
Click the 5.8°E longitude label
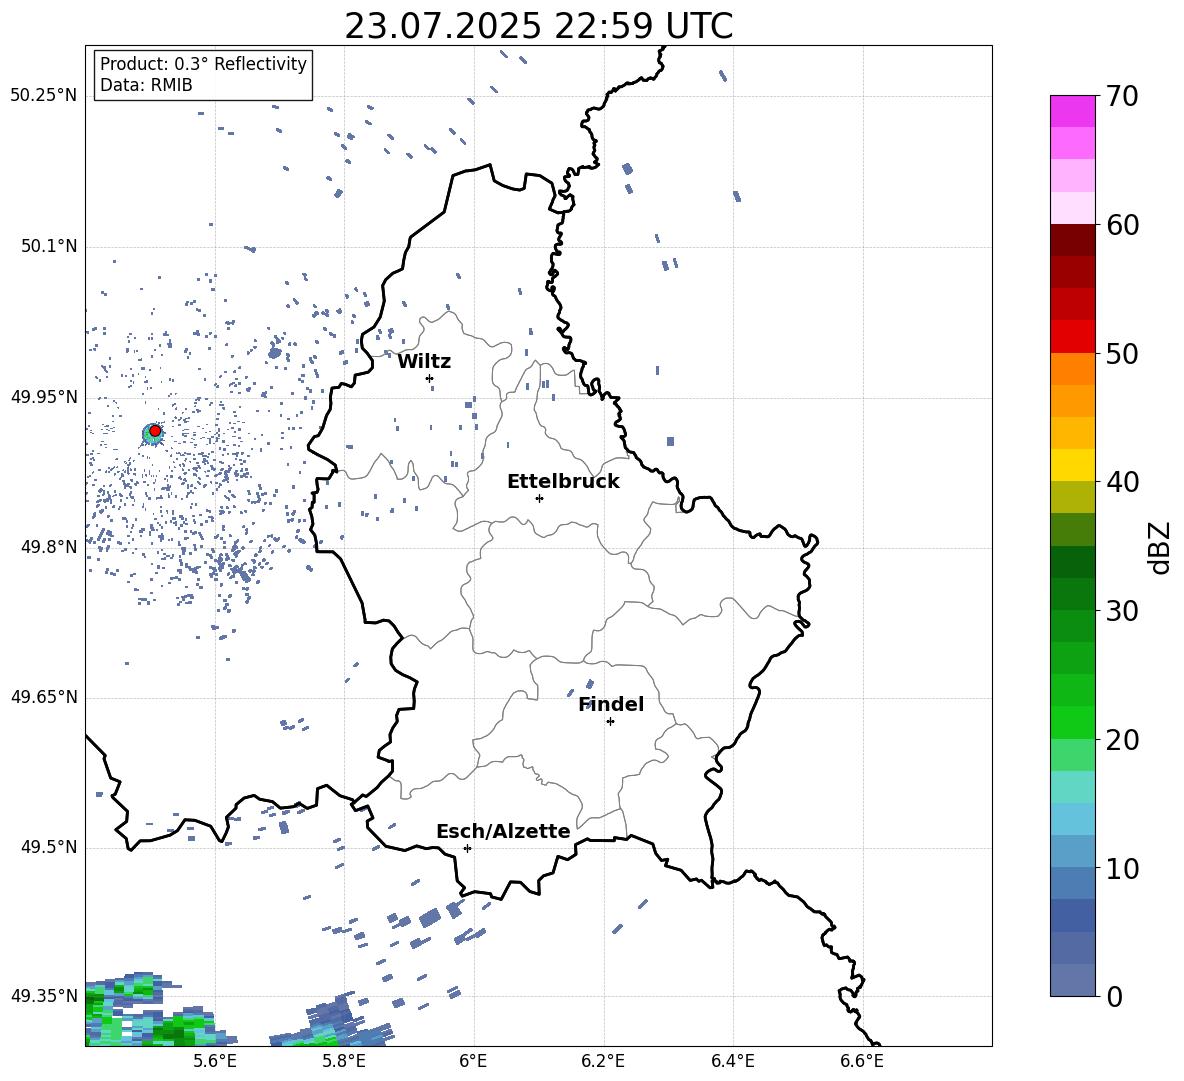[344, 1061]
